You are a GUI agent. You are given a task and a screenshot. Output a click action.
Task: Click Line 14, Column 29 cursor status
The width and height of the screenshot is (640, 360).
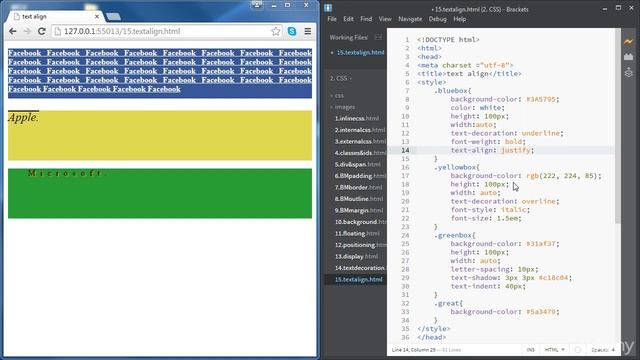point(413,350)
